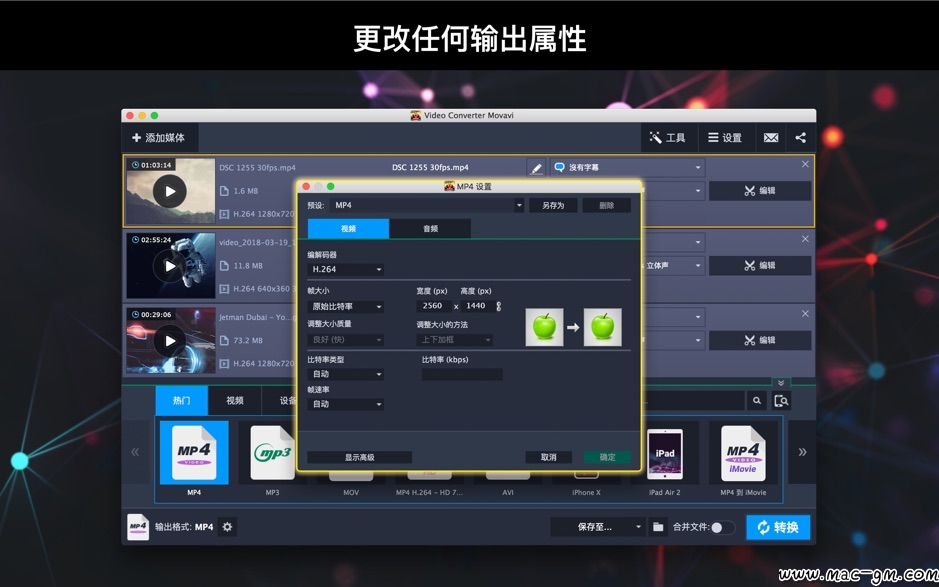Click the 添加媒体 add media button
Viewport: 939px width, 587px height.
159,138
